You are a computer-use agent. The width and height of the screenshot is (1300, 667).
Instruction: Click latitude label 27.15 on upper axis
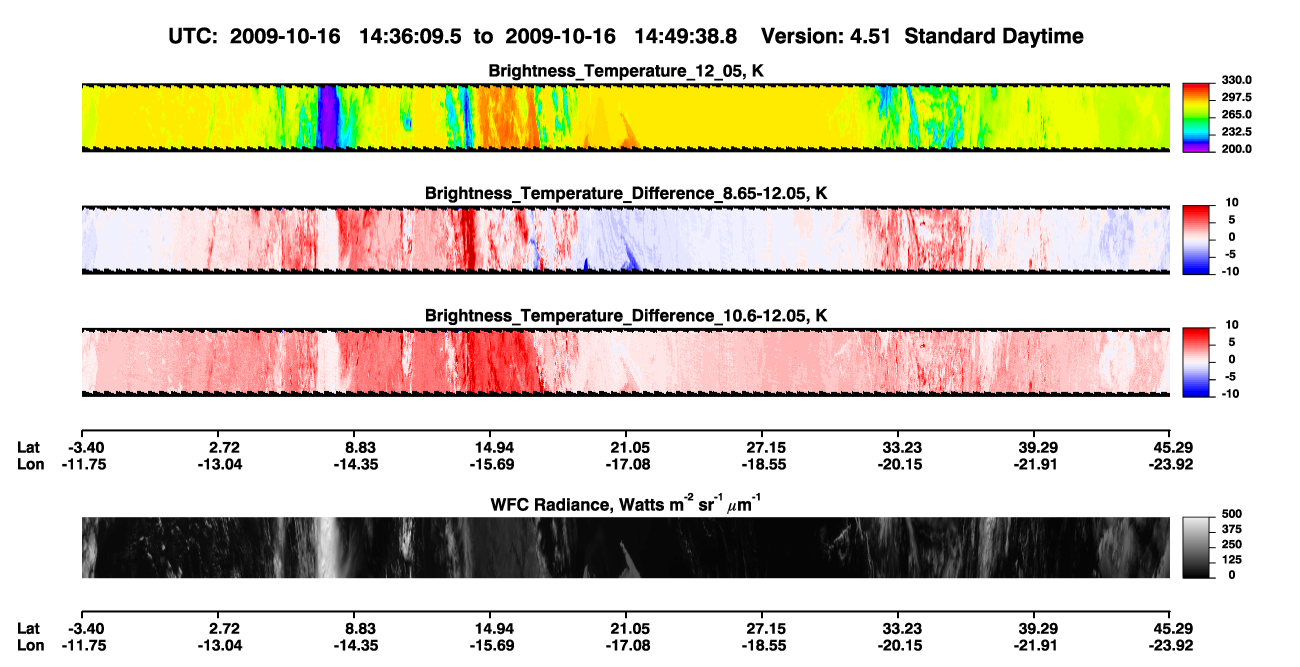tap(762, 447)
